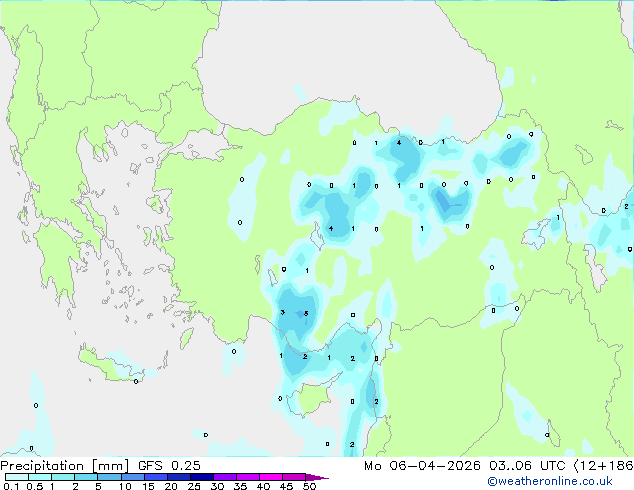The width and height of the screenshot is (634, 490).
Task: Select the 15–20 mm legend swatch
Action: pos(156,477)
